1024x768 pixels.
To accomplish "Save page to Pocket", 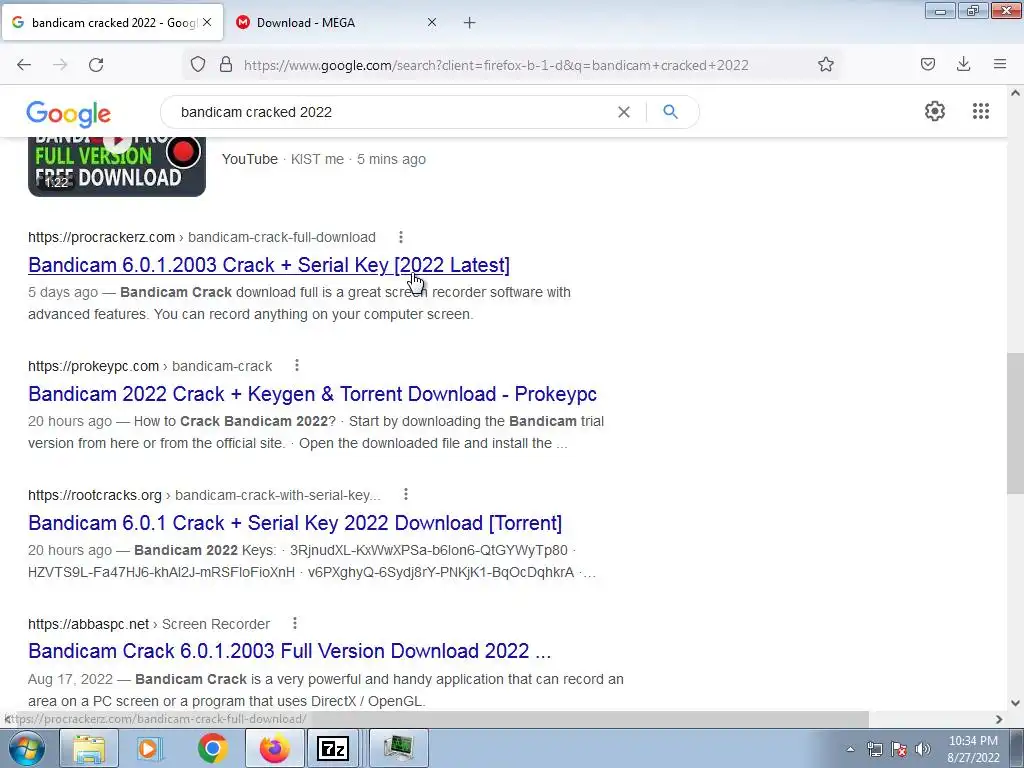I will coord(927,64).
